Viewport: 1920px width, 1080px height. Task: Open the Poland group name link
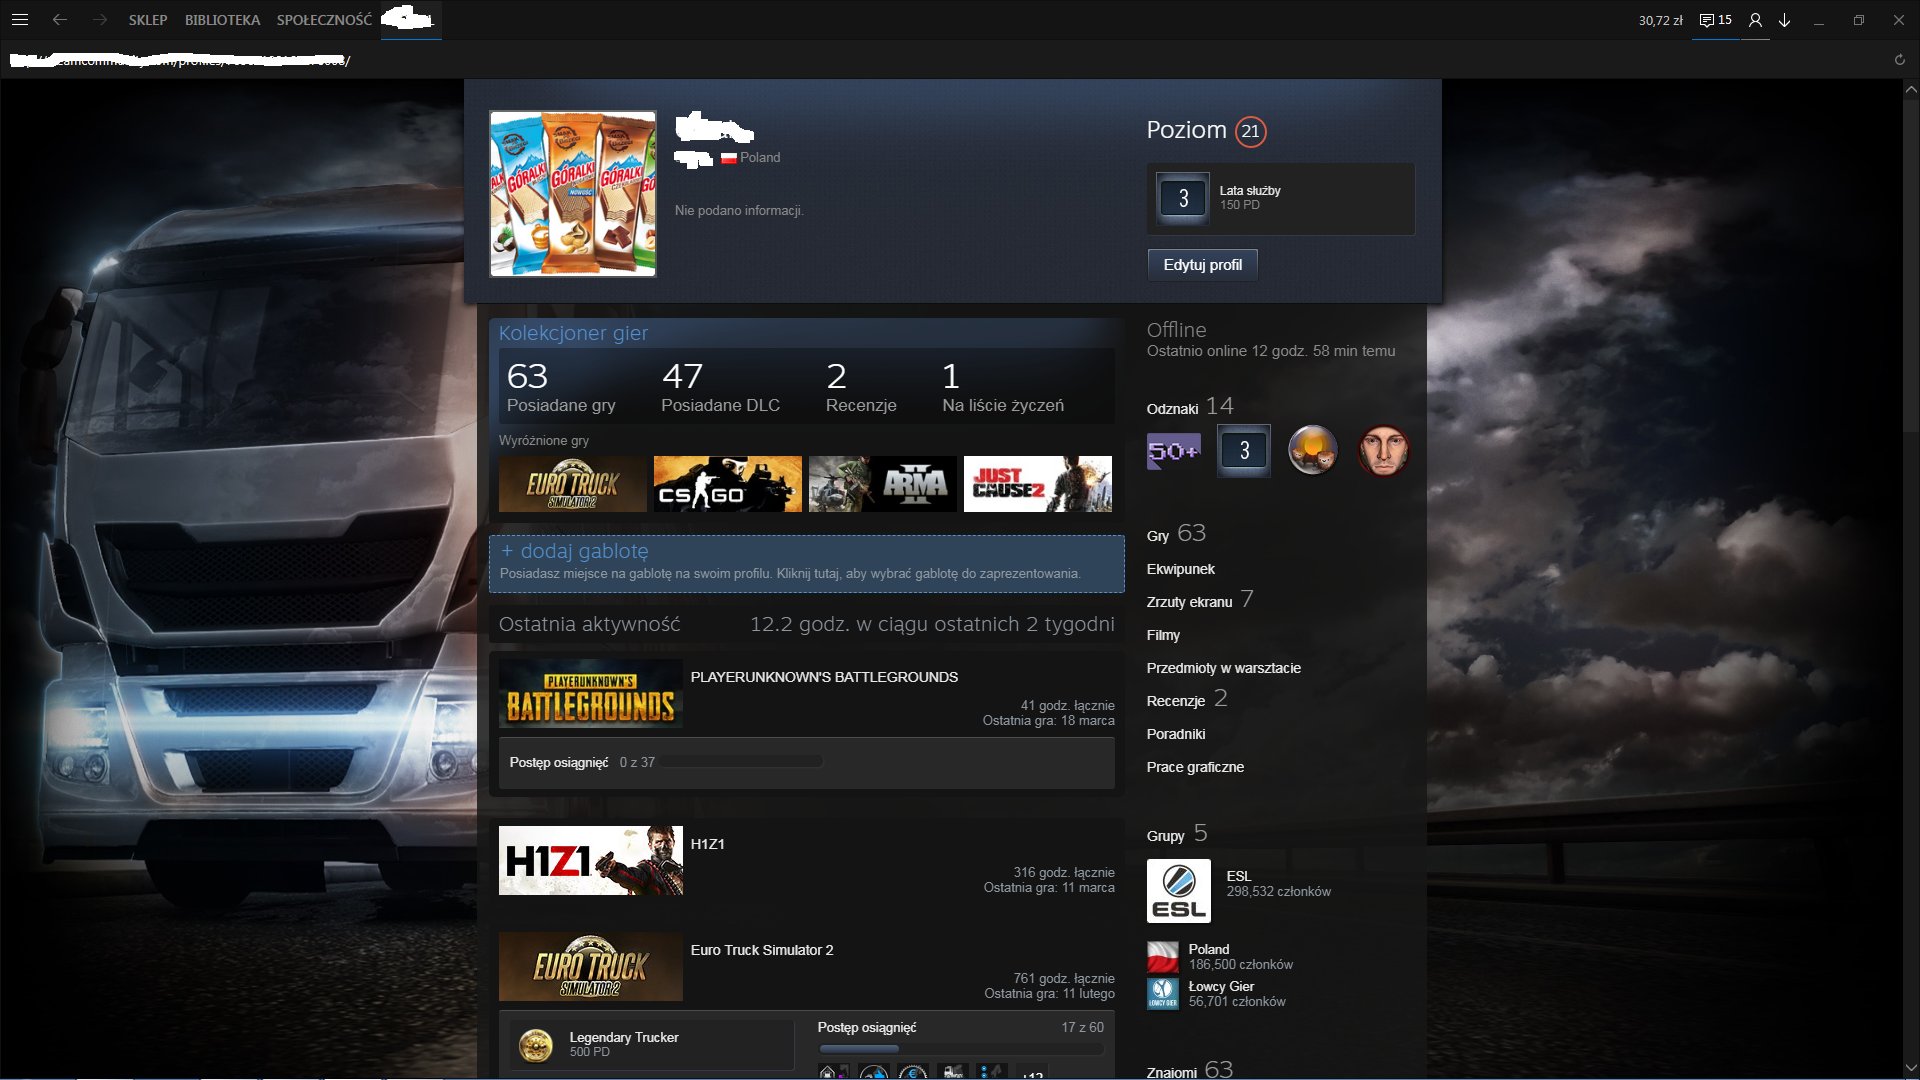click(1209, 949)
